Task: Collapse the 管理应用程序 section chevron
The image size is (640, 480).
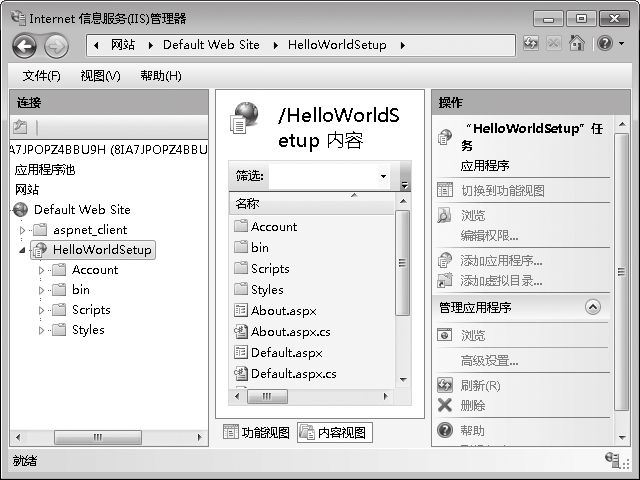Action: pyautogui.click(x=593, y=307)
